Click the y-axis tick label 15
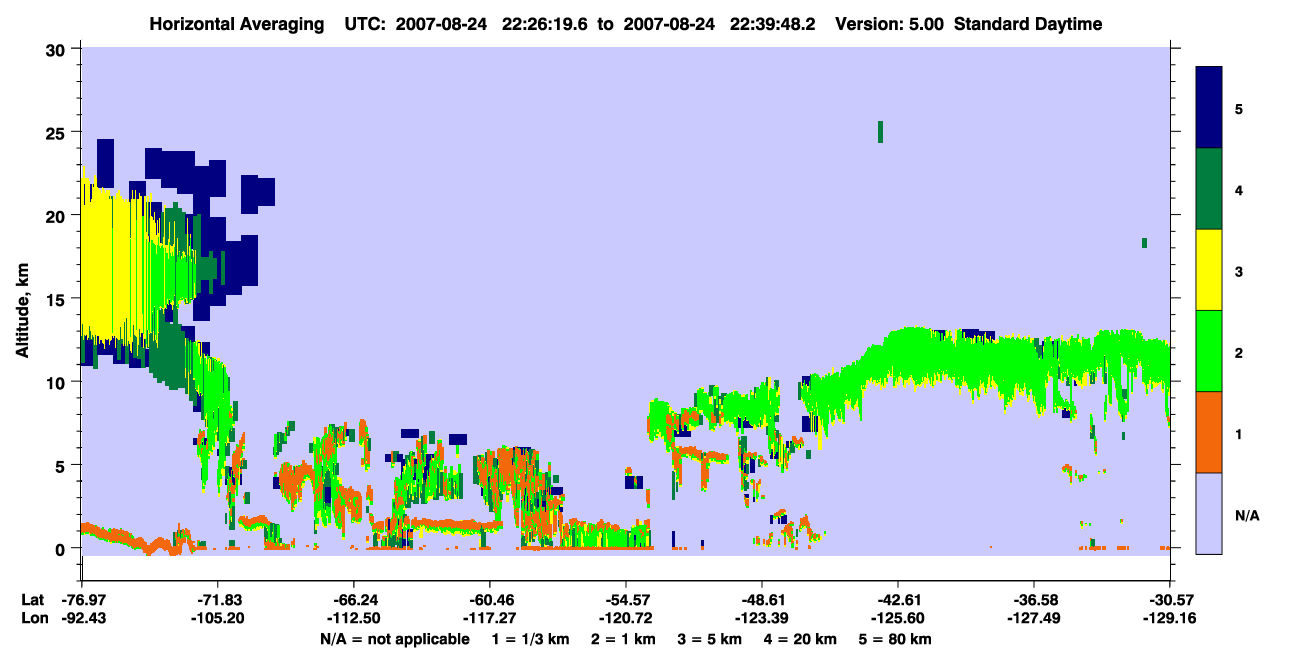This screenshot has height=667, width=1300. [x=57, y=299]
